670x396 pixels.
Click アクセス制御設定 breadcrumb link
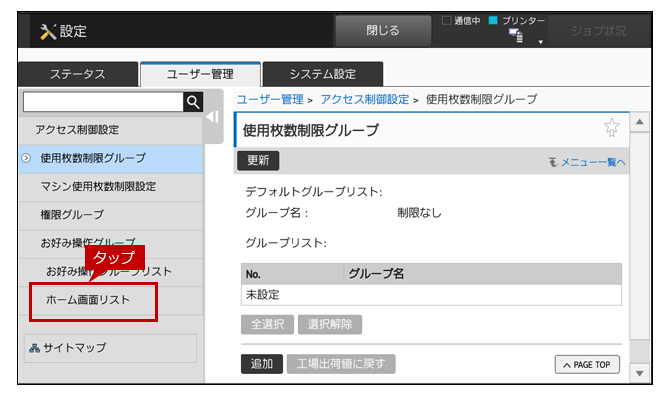[365, 100]
